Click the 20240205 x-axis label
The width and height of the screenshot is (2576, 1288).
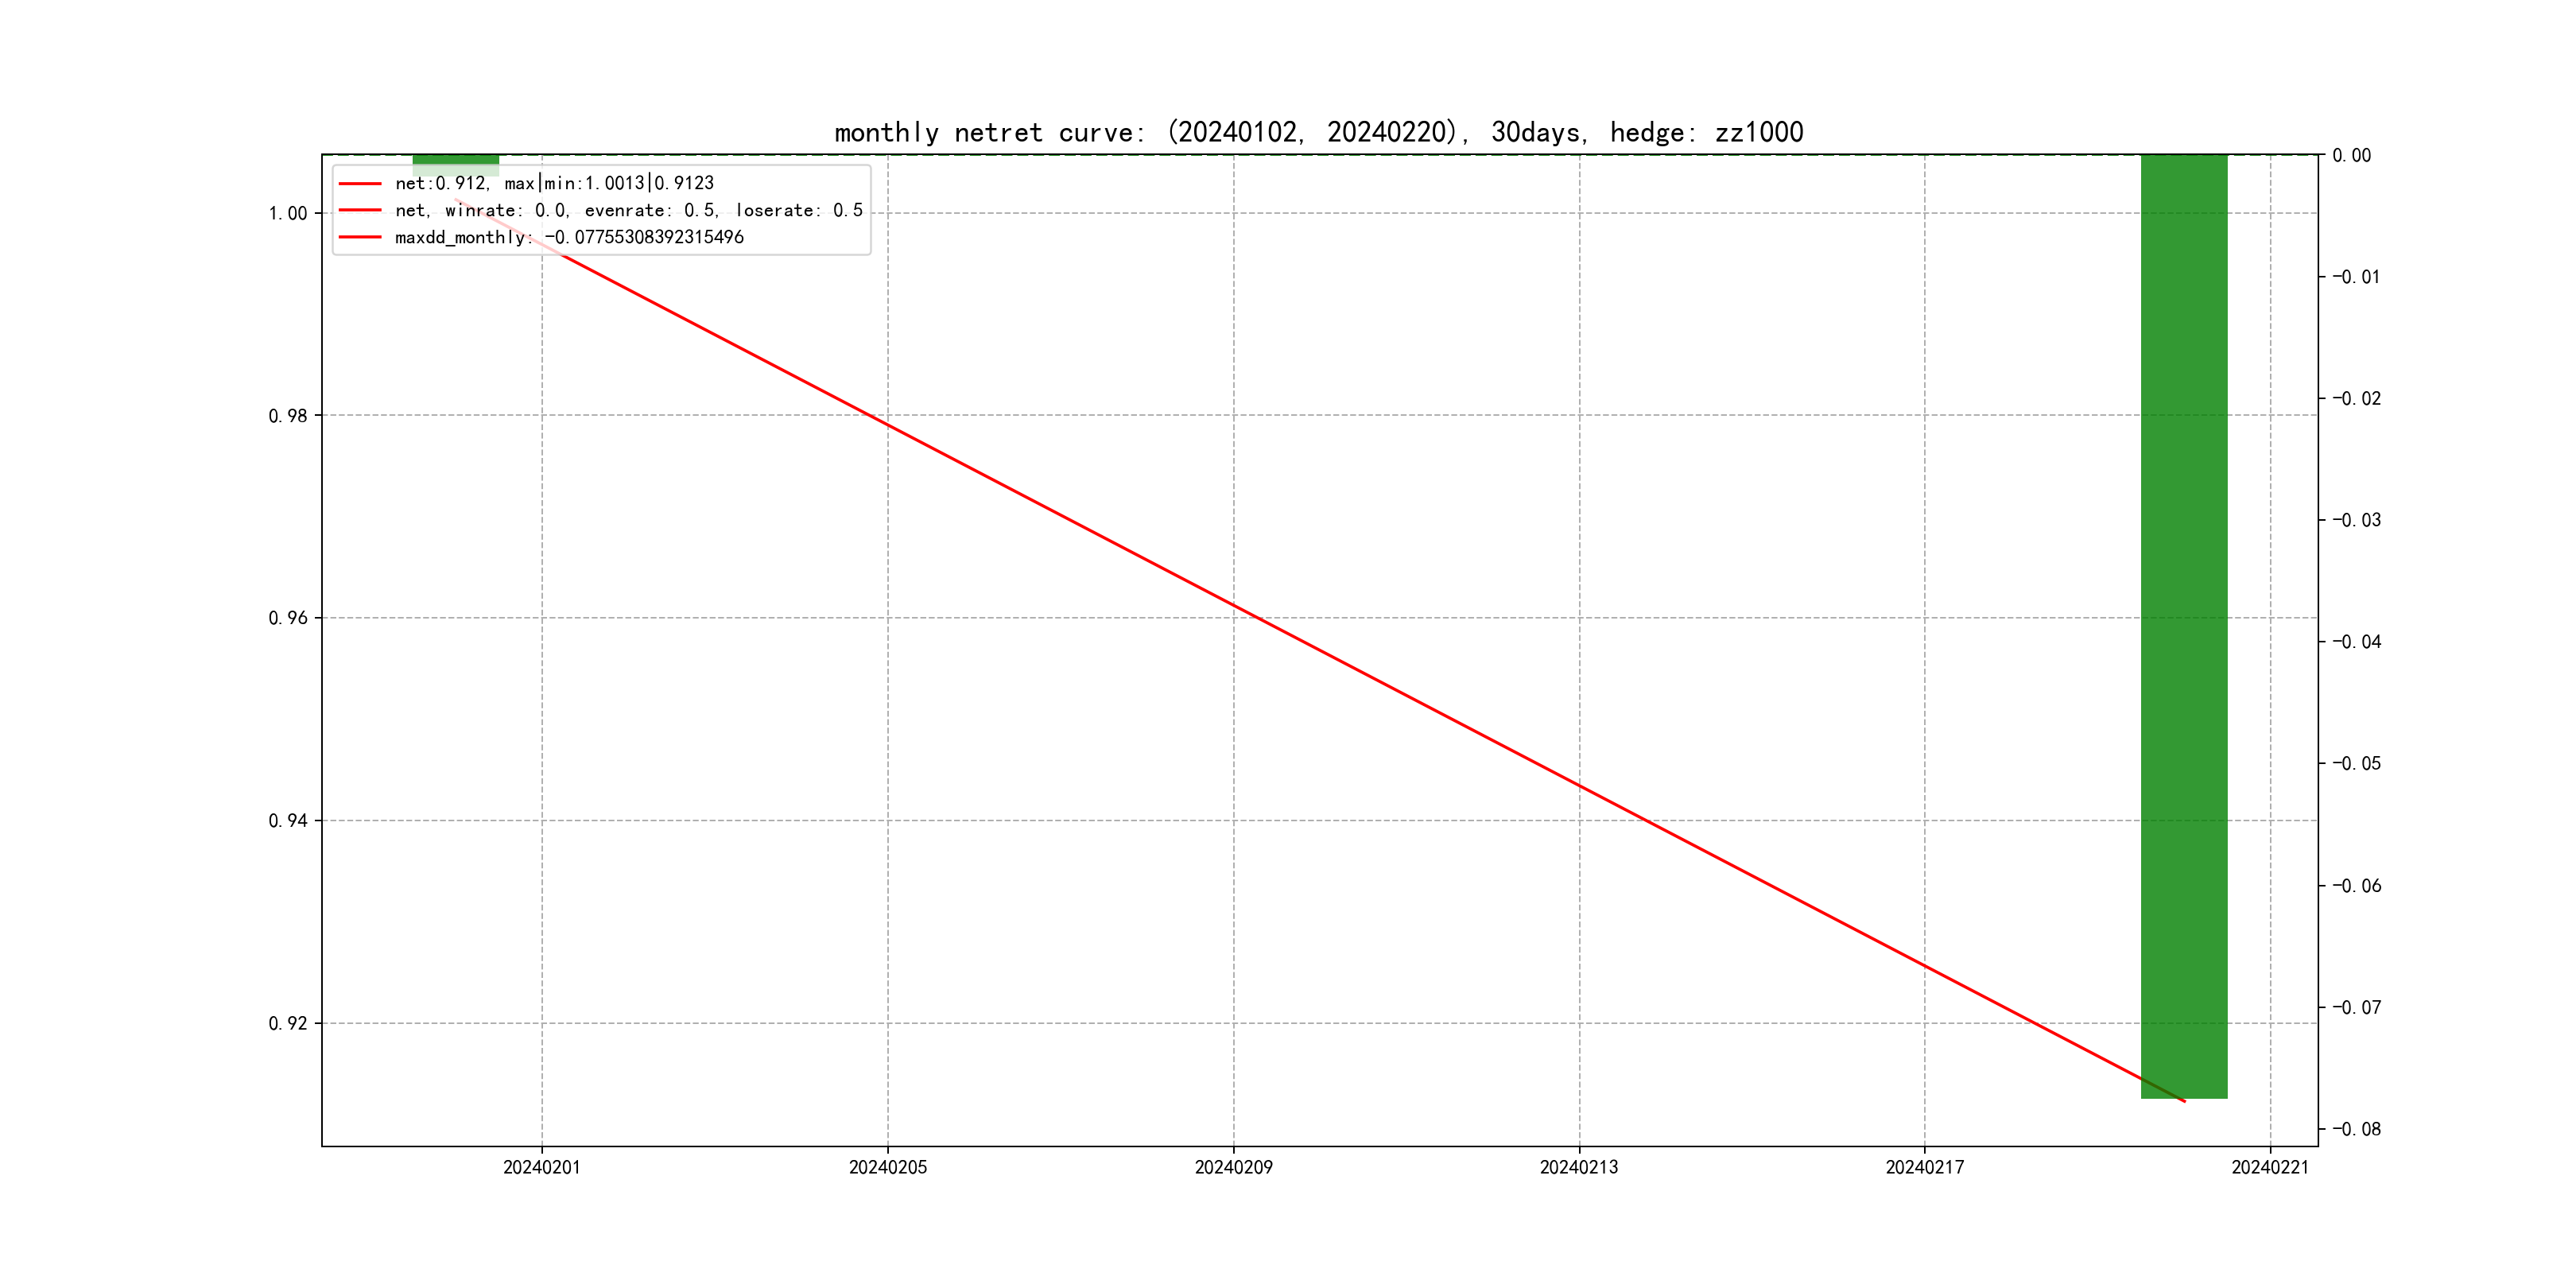(887, 1167)
